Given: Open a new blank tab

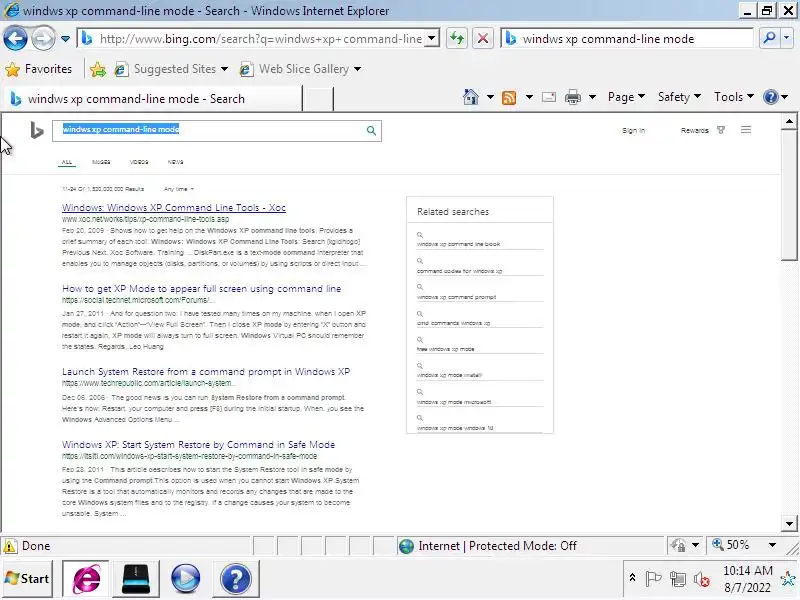Looking at the screenshot, I should [318, 99].
